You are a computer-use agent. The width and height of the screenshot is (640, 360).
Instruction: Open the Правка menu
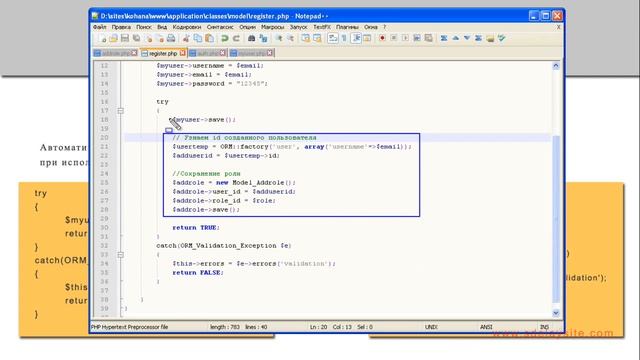[x=121, y=27]
